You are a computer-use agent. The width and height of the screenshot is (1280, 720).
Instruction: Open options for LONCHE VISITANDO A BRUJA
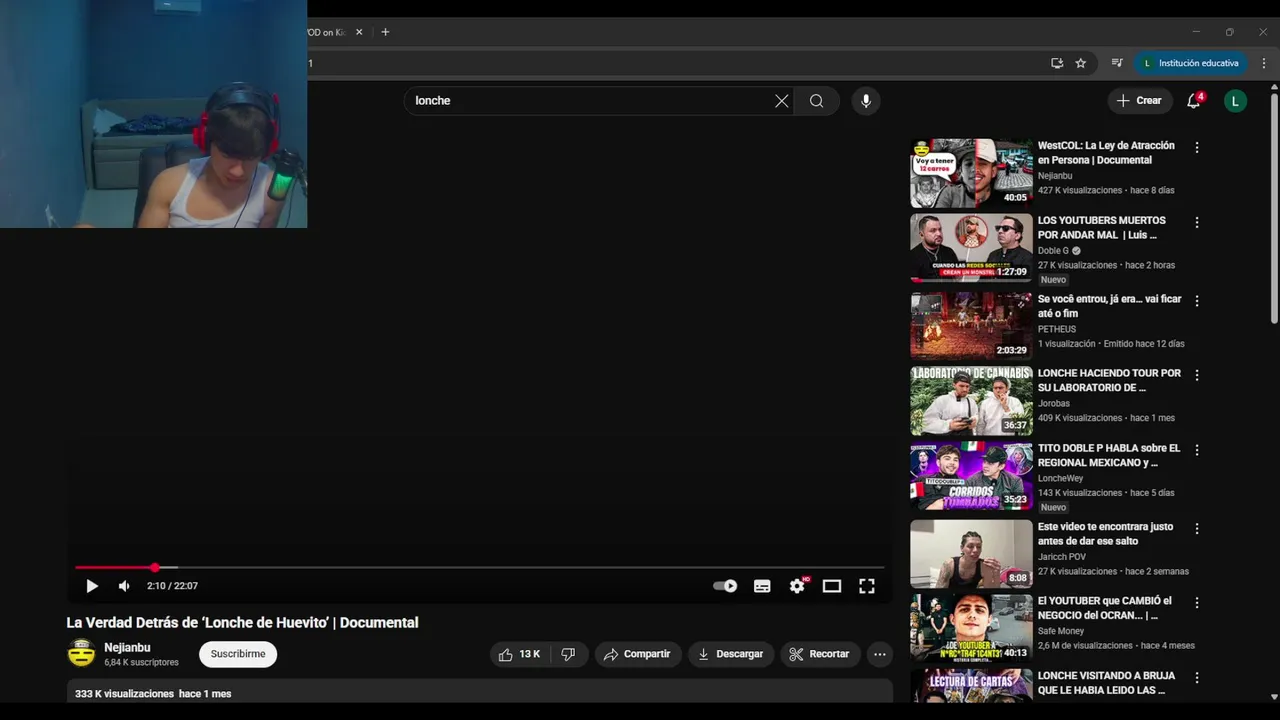1197,679
